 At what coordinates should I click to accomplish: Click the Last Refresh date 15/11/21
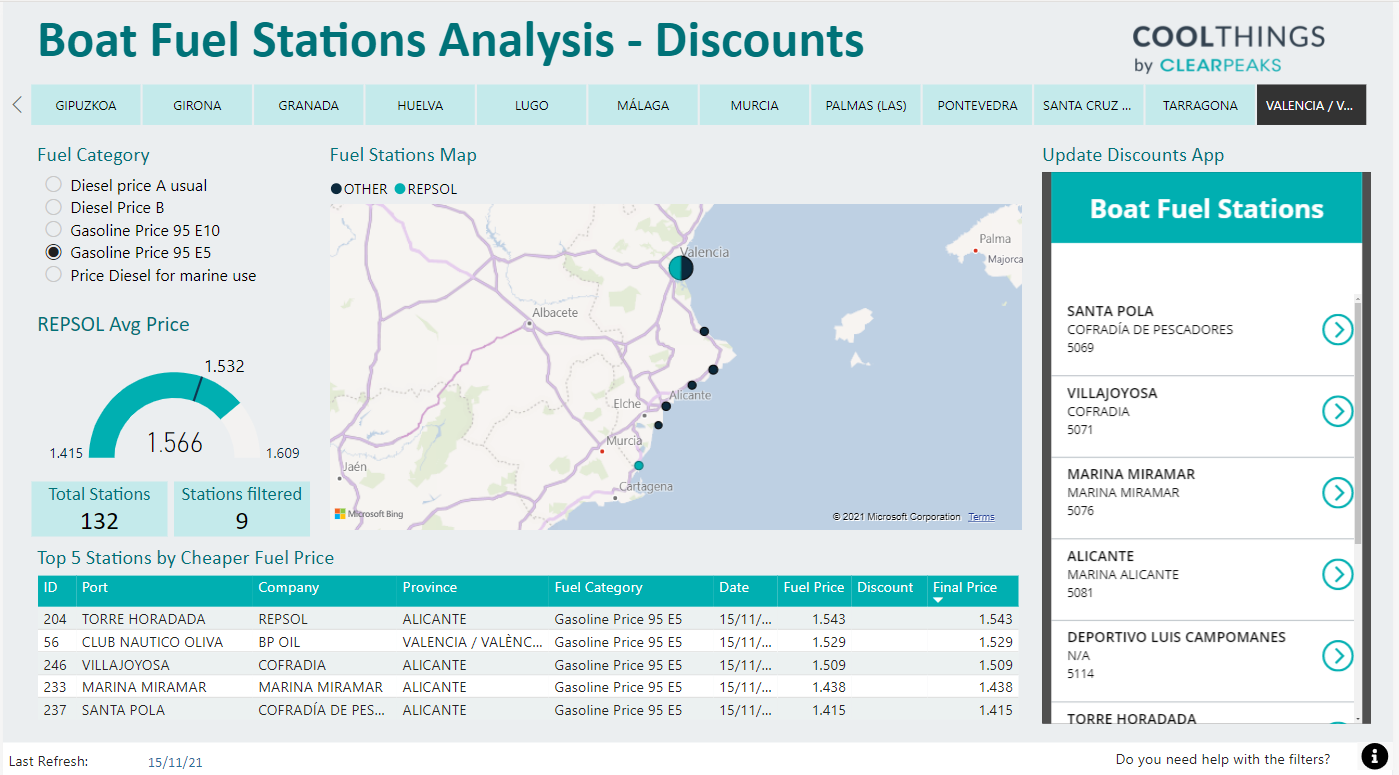175,762
